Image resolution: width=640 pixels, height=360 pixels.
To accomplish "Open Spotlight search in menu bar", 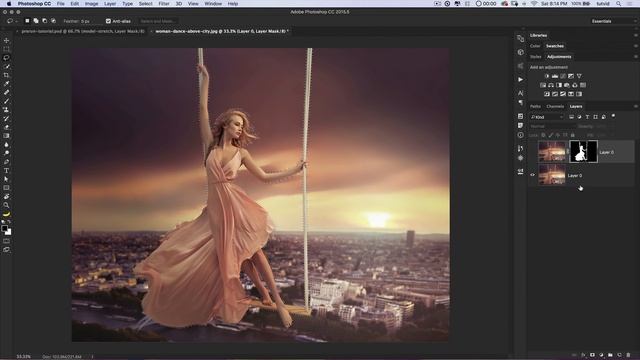I will 619,4.
